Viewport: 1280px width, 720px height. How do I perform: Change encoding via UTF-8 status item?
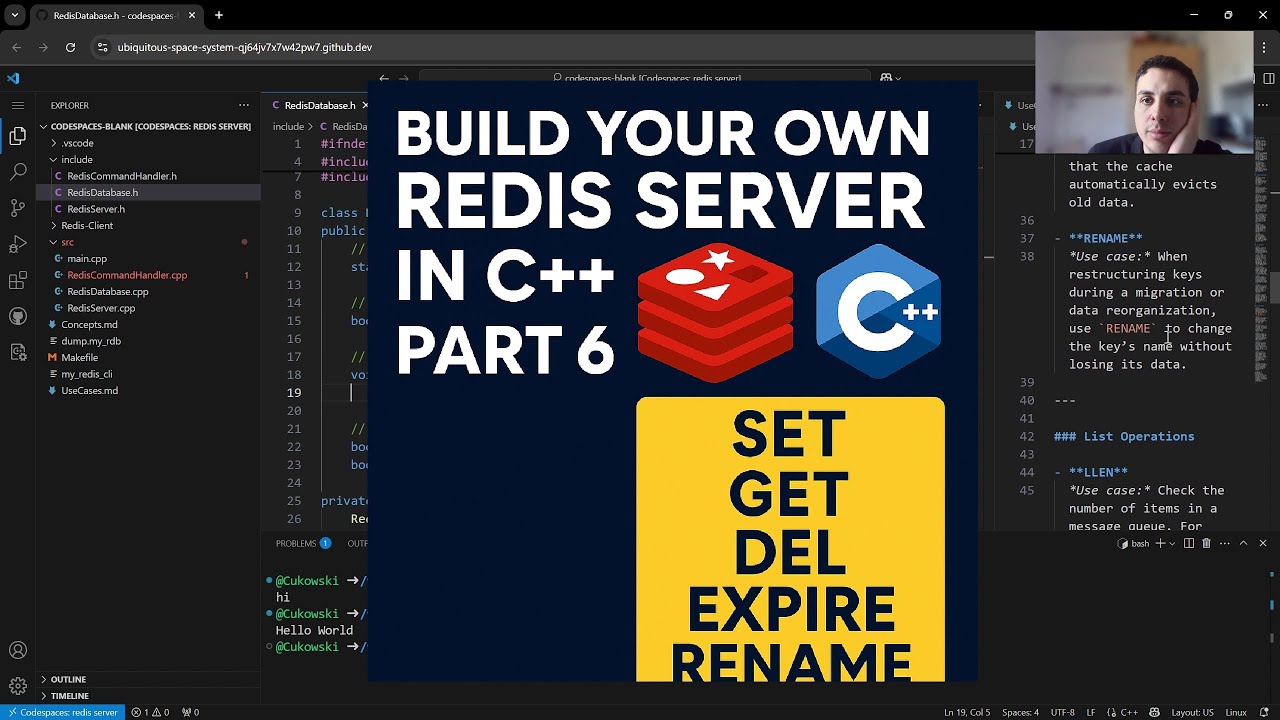(x=1062, y=712)
